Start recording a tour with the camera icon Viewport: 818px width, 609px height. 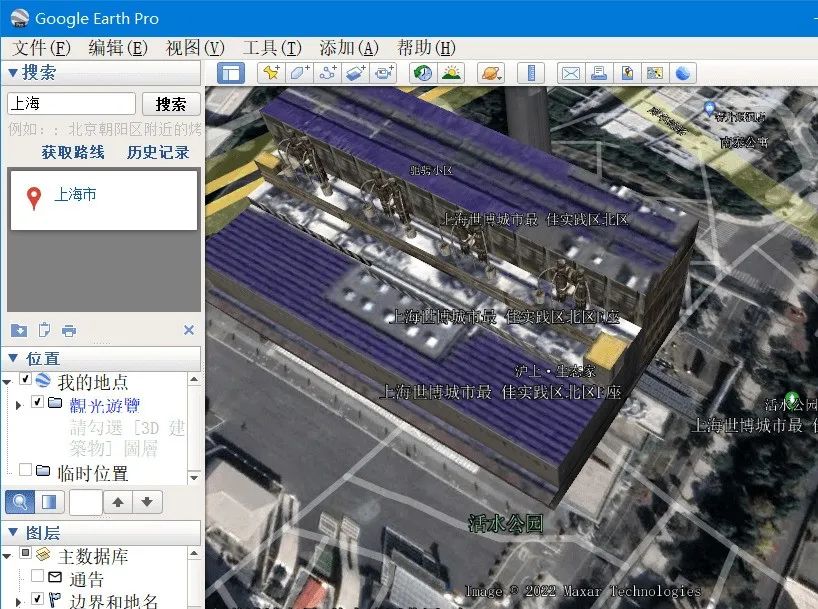coord(383,73)
